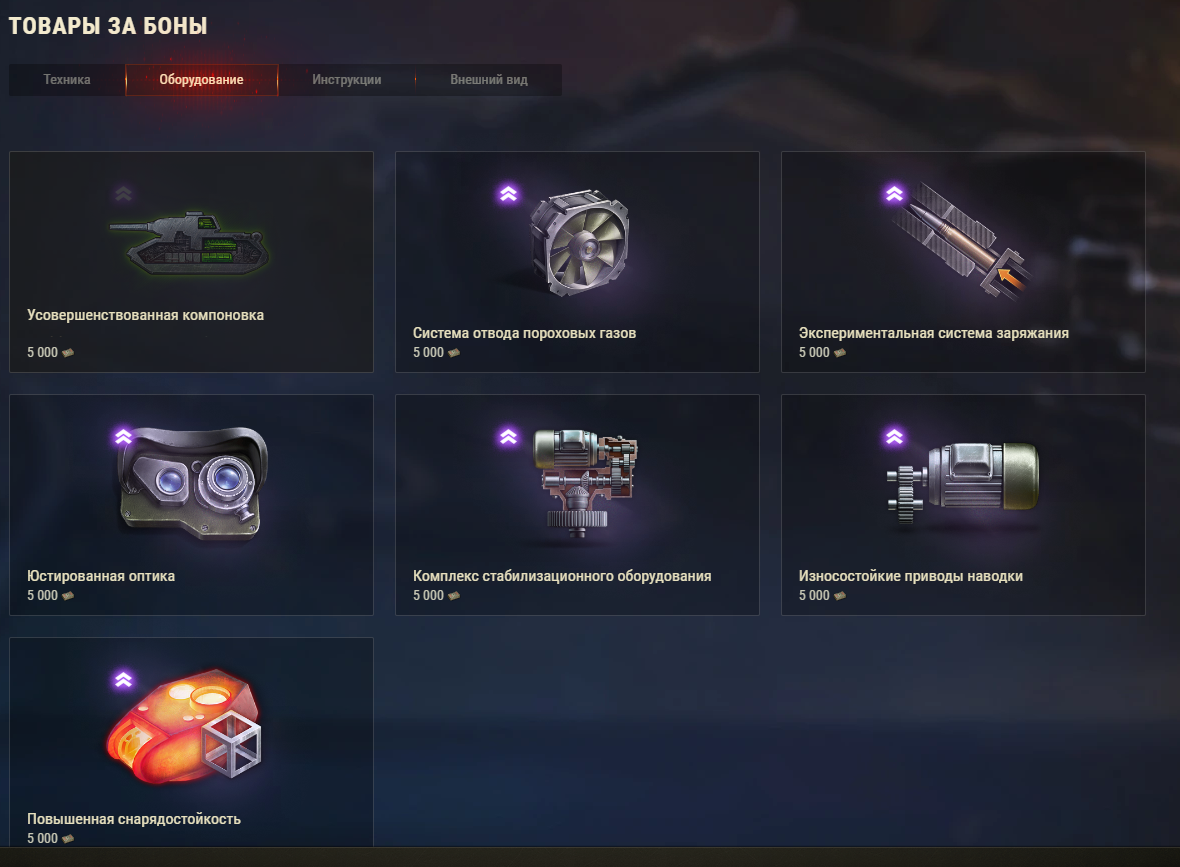Click Комплекс стабилизационного оборудования title
Screen dimensions: 1180x867
tap(562, 576)
